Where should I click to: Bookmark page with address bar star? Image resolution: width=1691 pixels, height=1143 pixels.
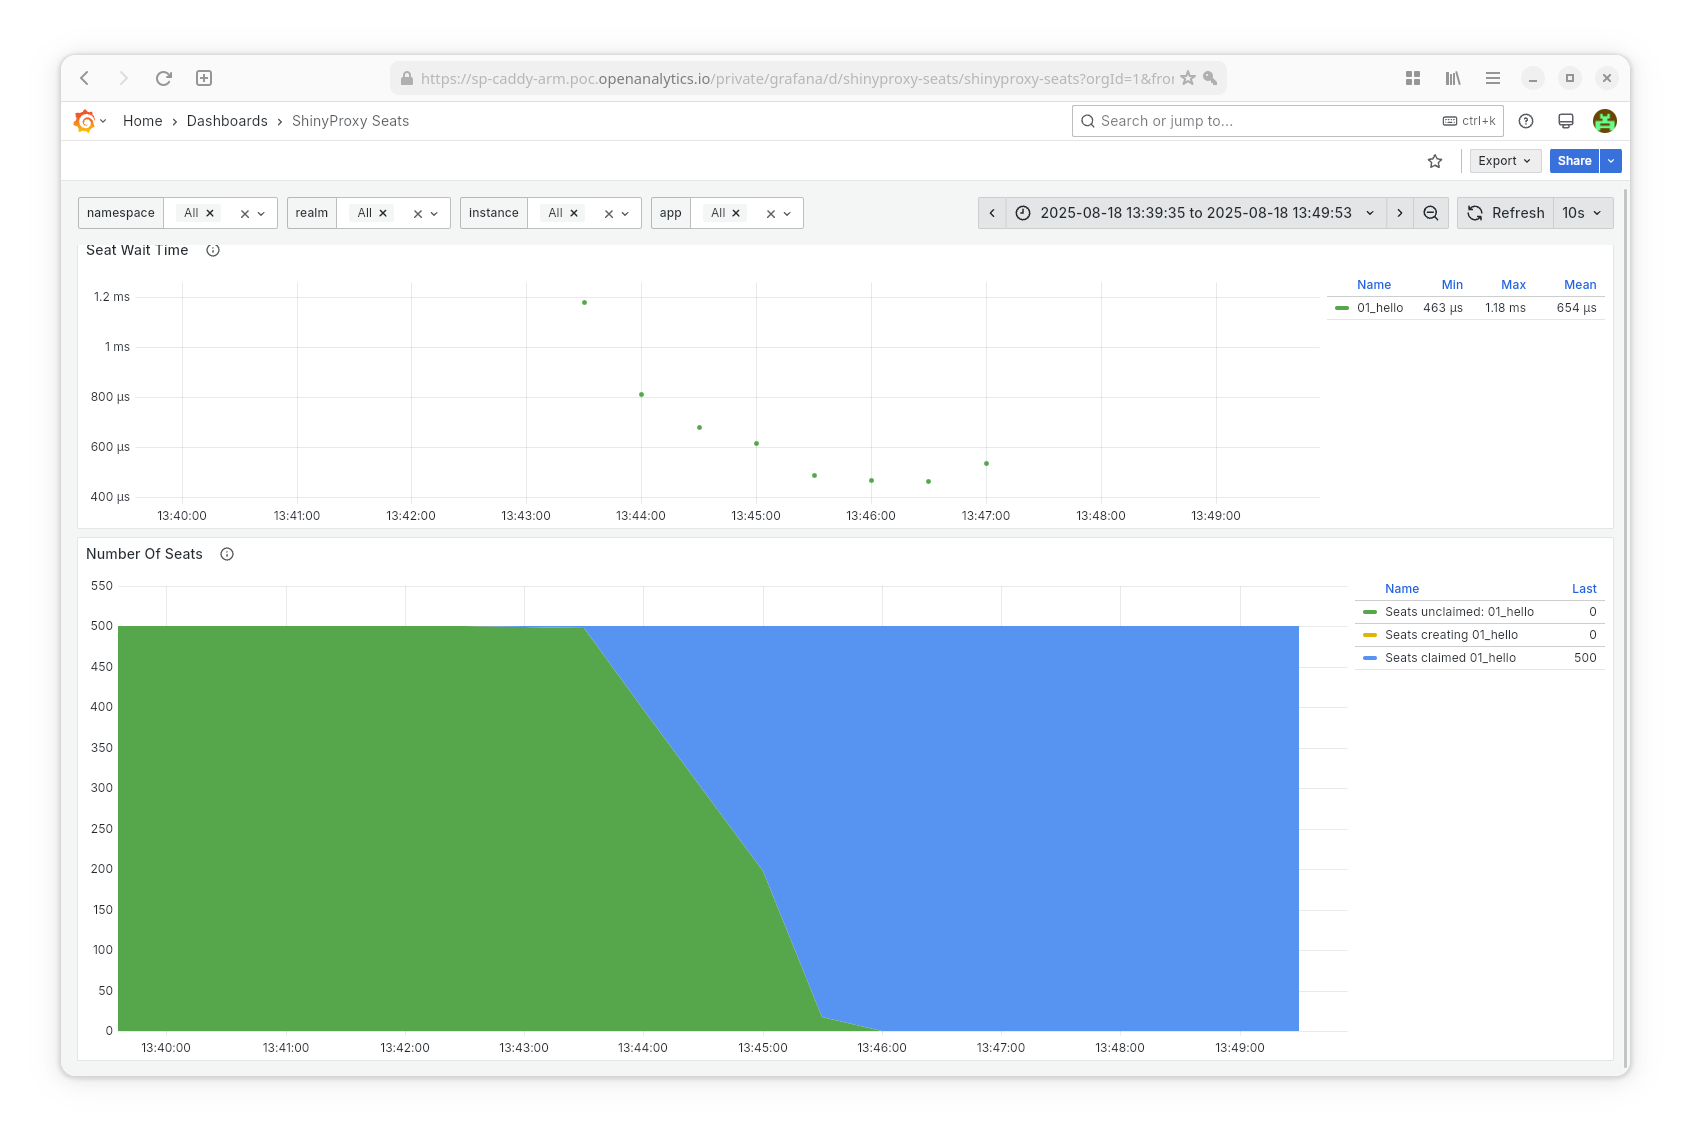pos(1188,78)
